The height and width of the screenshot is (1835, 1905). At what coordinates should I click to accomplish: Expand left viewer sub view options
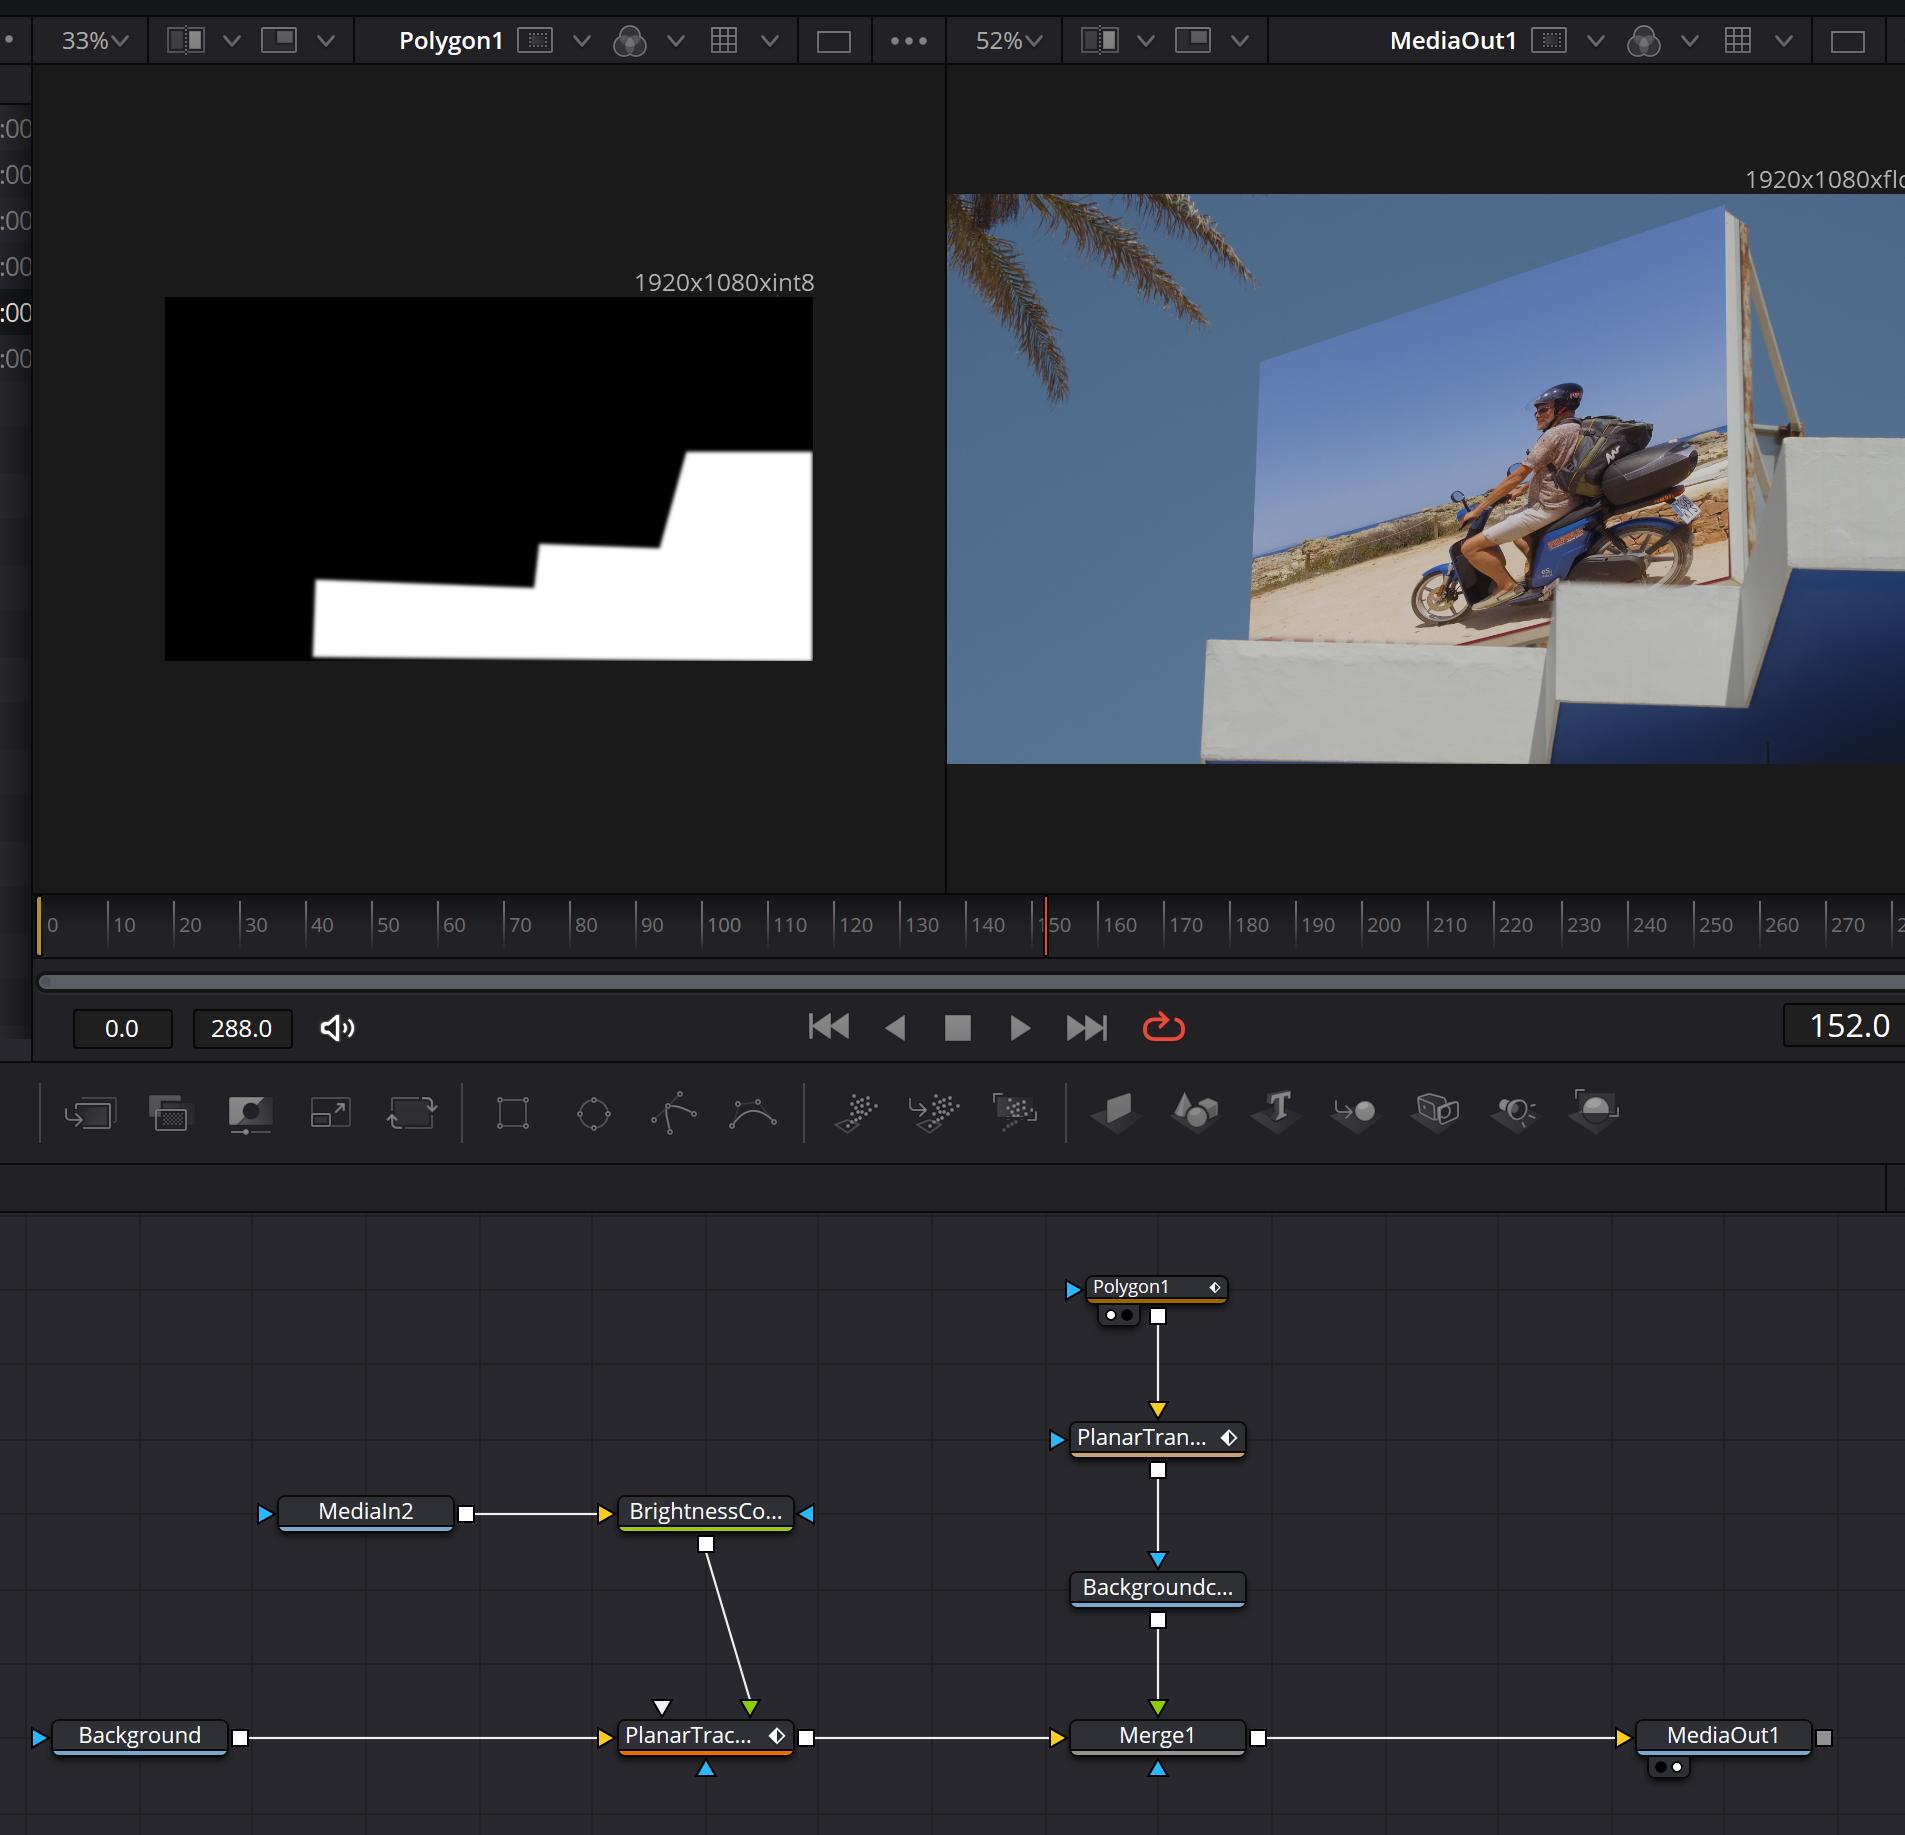325,41
